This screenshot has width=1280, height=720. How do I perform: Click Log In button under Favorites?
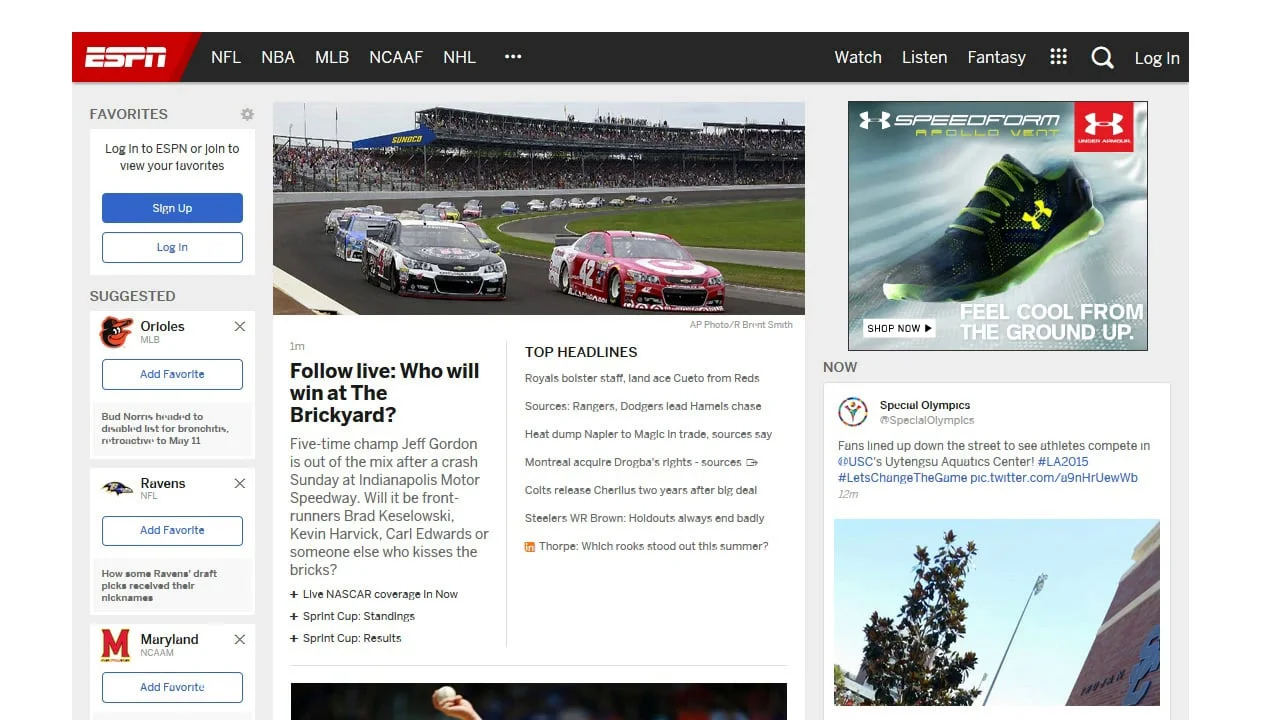point(172,247)
